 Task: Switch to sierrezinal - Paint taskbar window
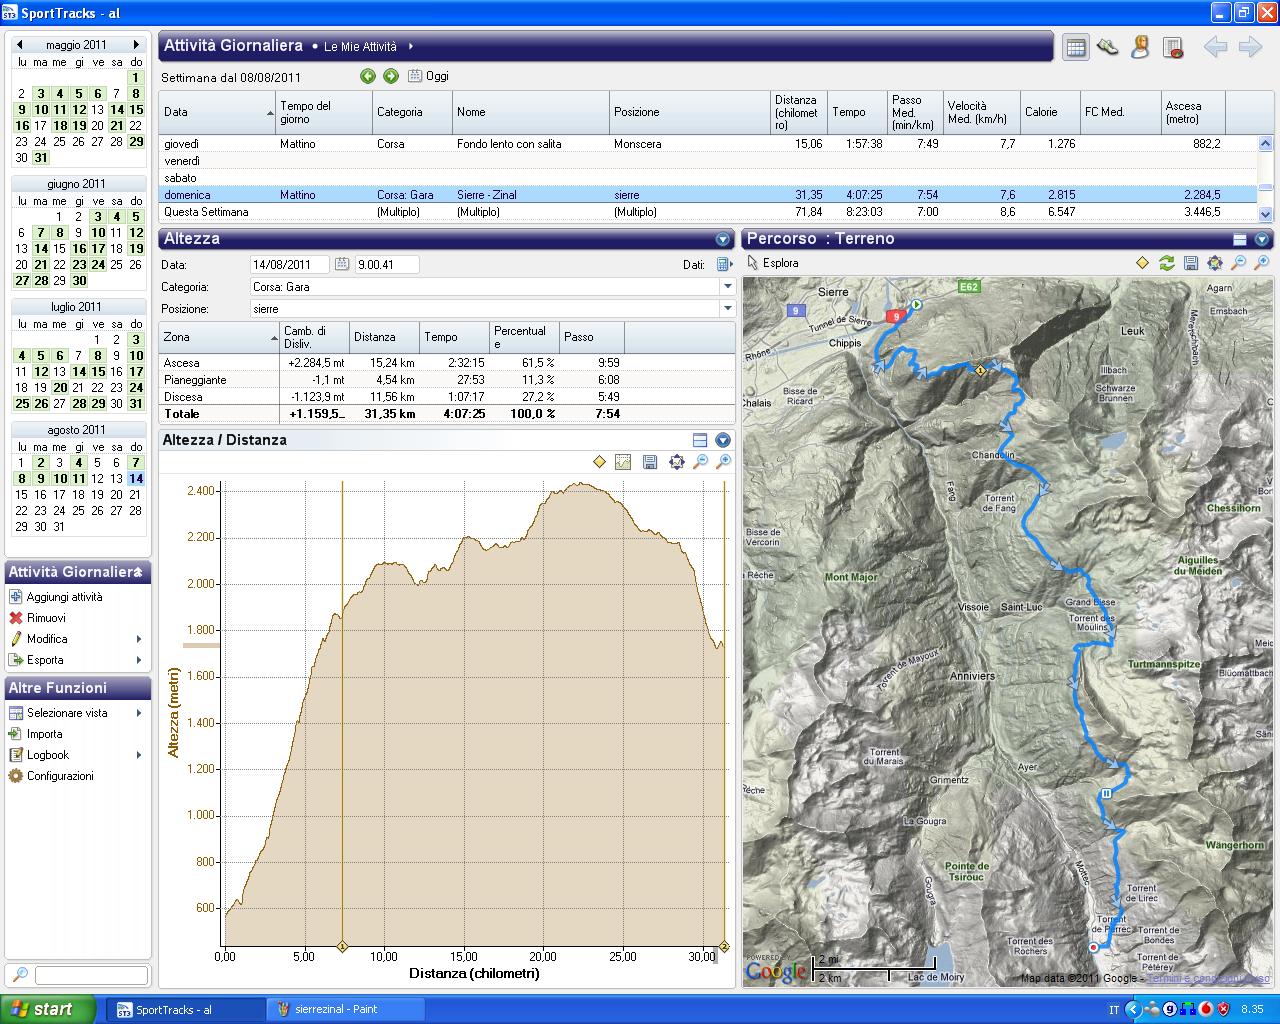[x=346, y=1009]
